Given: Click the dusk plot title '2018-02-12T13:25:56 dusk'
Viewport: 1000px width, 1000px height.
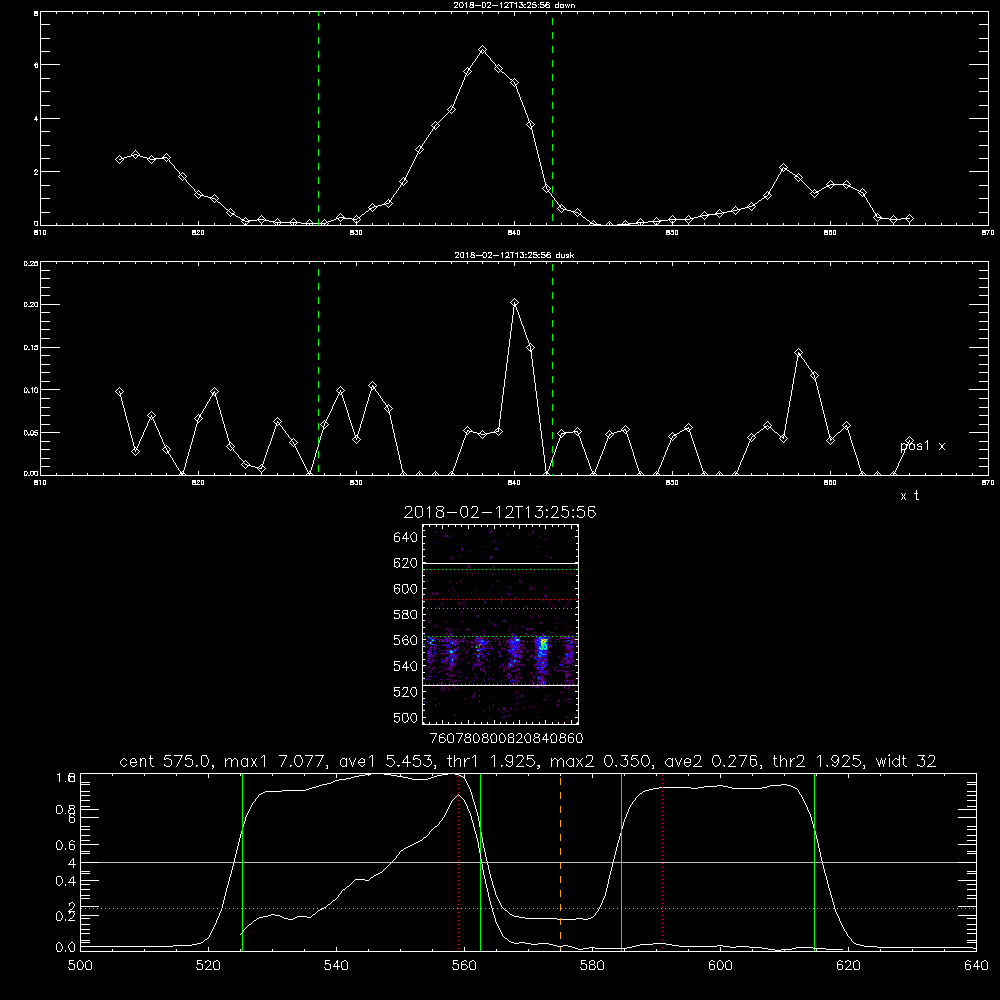Looking at the screenshot, I should (514, 255).
